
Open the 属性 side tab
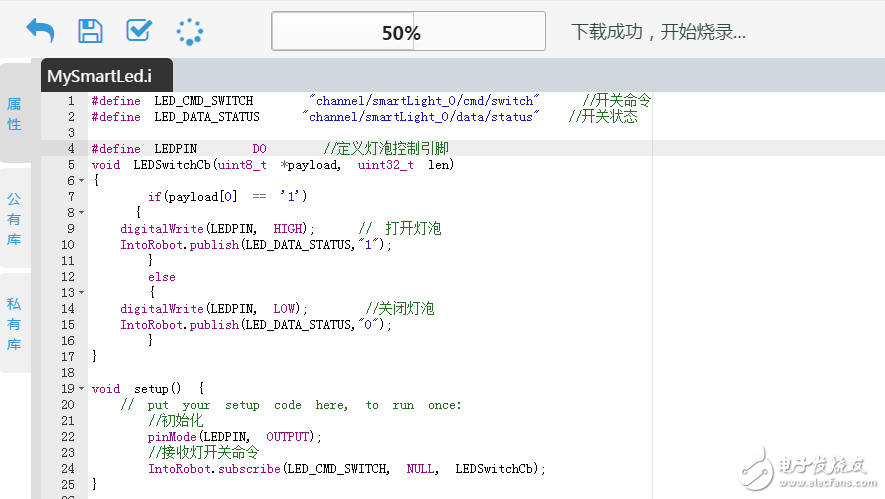pyautogui.click(x=14, y=114)
